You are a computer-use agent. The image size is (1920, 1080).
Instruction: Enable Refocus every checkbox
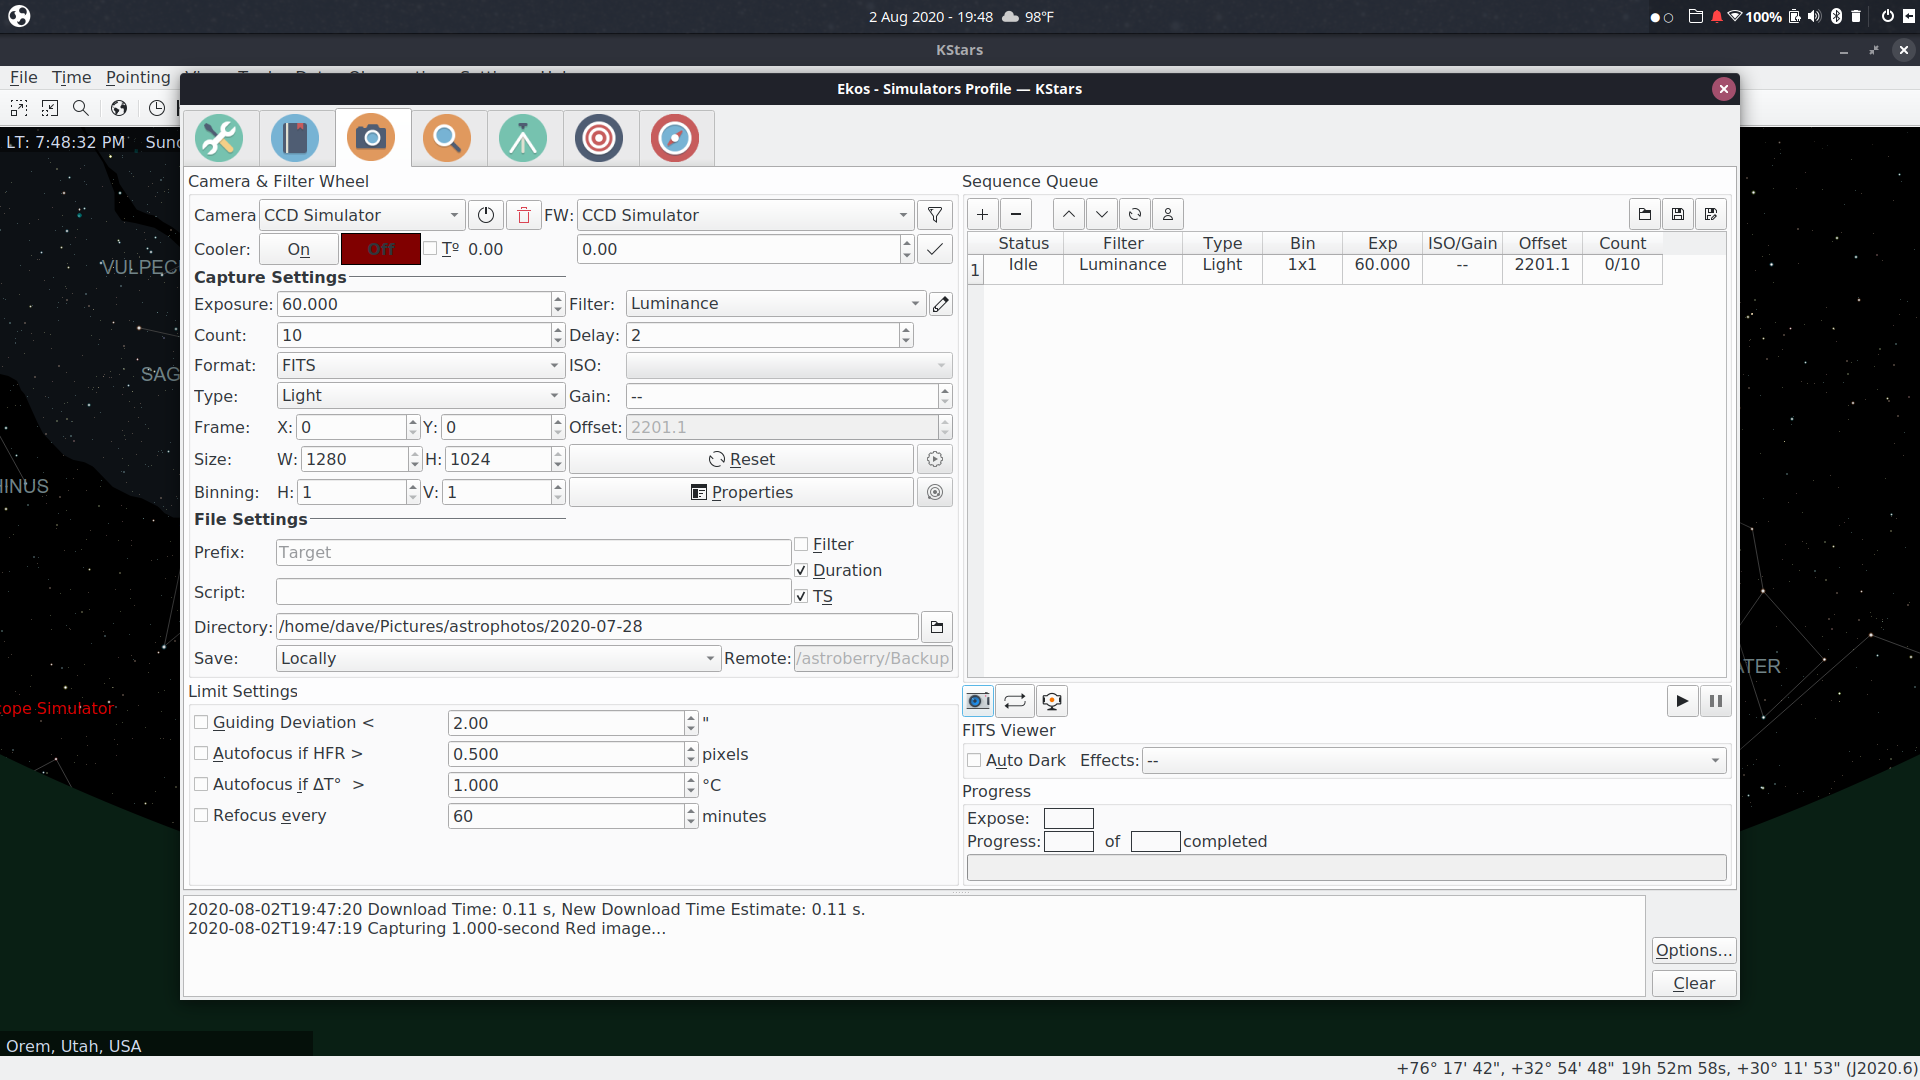point(201,815)
